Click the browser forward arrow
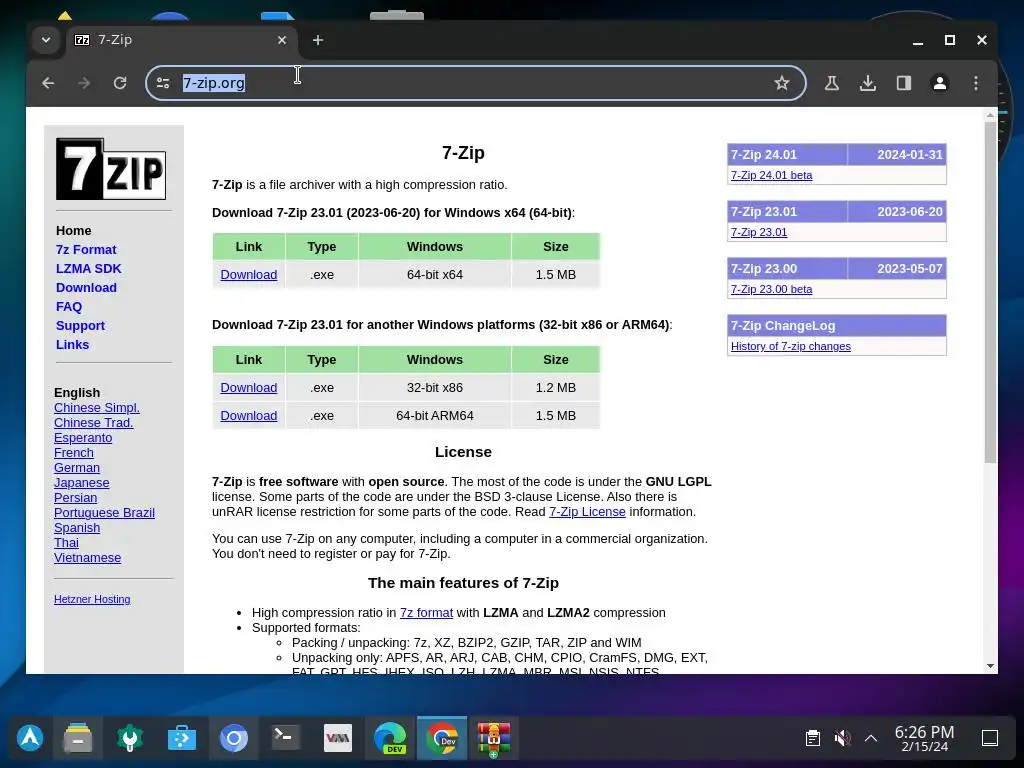This screenshot has width=1024, height=768. point(84,83)
